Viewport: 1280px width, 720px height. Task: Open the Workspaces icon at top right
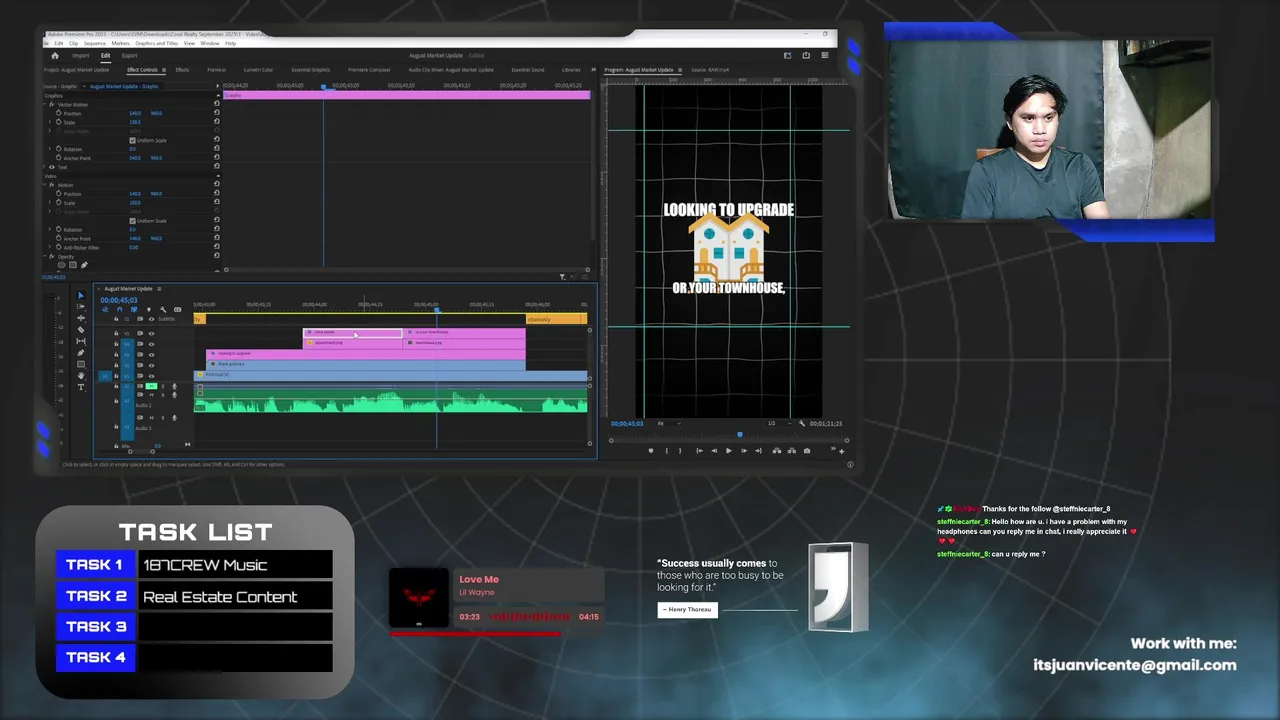click(787, 55)
